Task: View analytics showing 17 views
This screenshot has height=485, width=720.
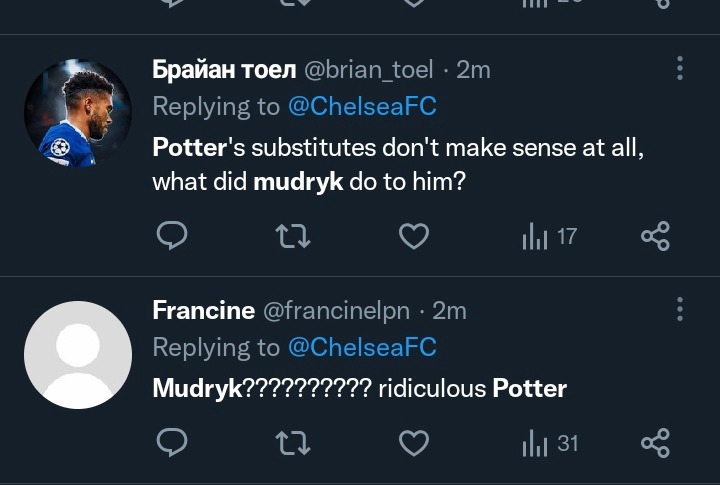Action: pyautogui.click(x=549, y=236)
